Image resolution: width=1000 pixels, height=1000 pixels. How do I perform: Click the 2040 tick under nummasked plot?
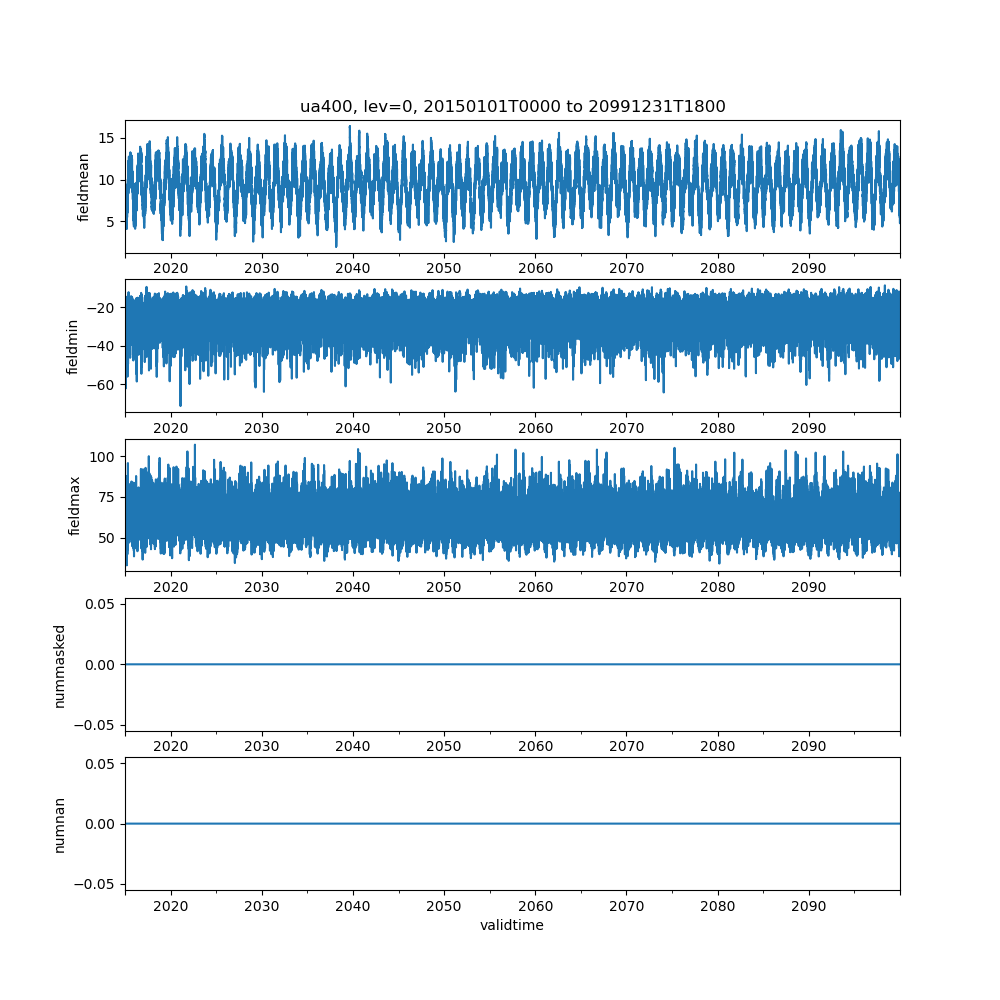click(353, 747)
